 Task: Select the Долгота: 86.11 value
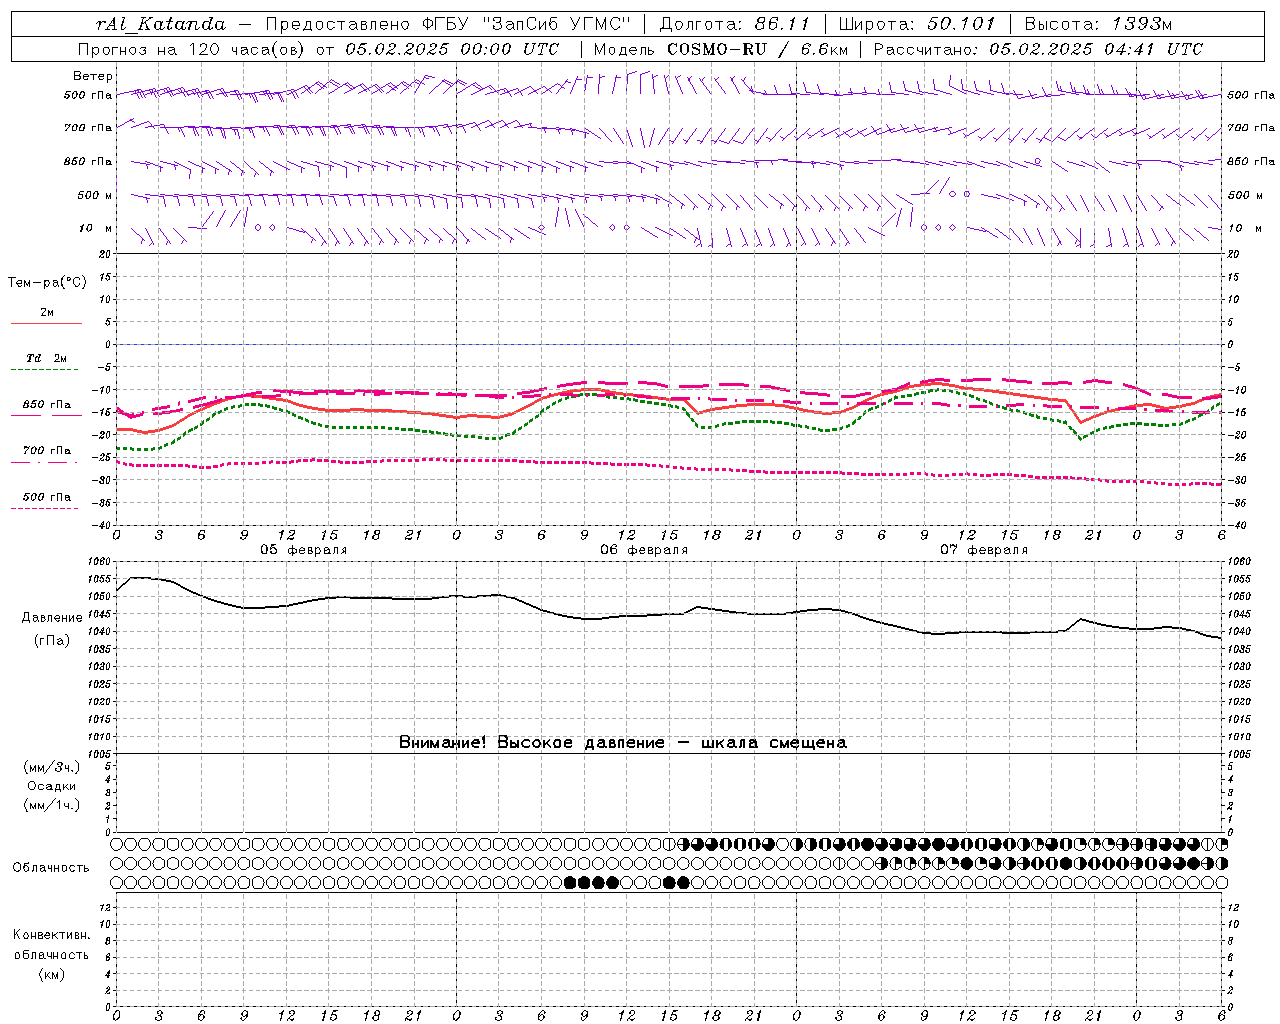click(735, 24)
